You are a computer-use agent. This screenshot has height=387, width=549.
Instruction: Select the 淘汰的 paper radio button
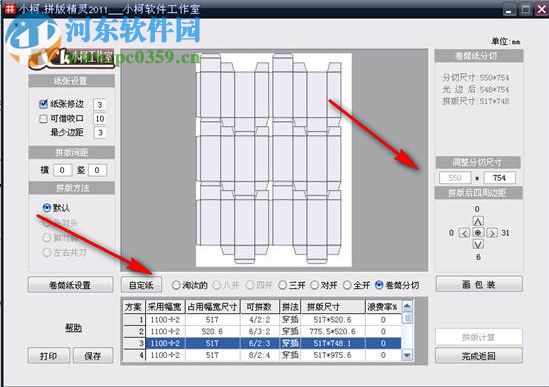[176, 285]
